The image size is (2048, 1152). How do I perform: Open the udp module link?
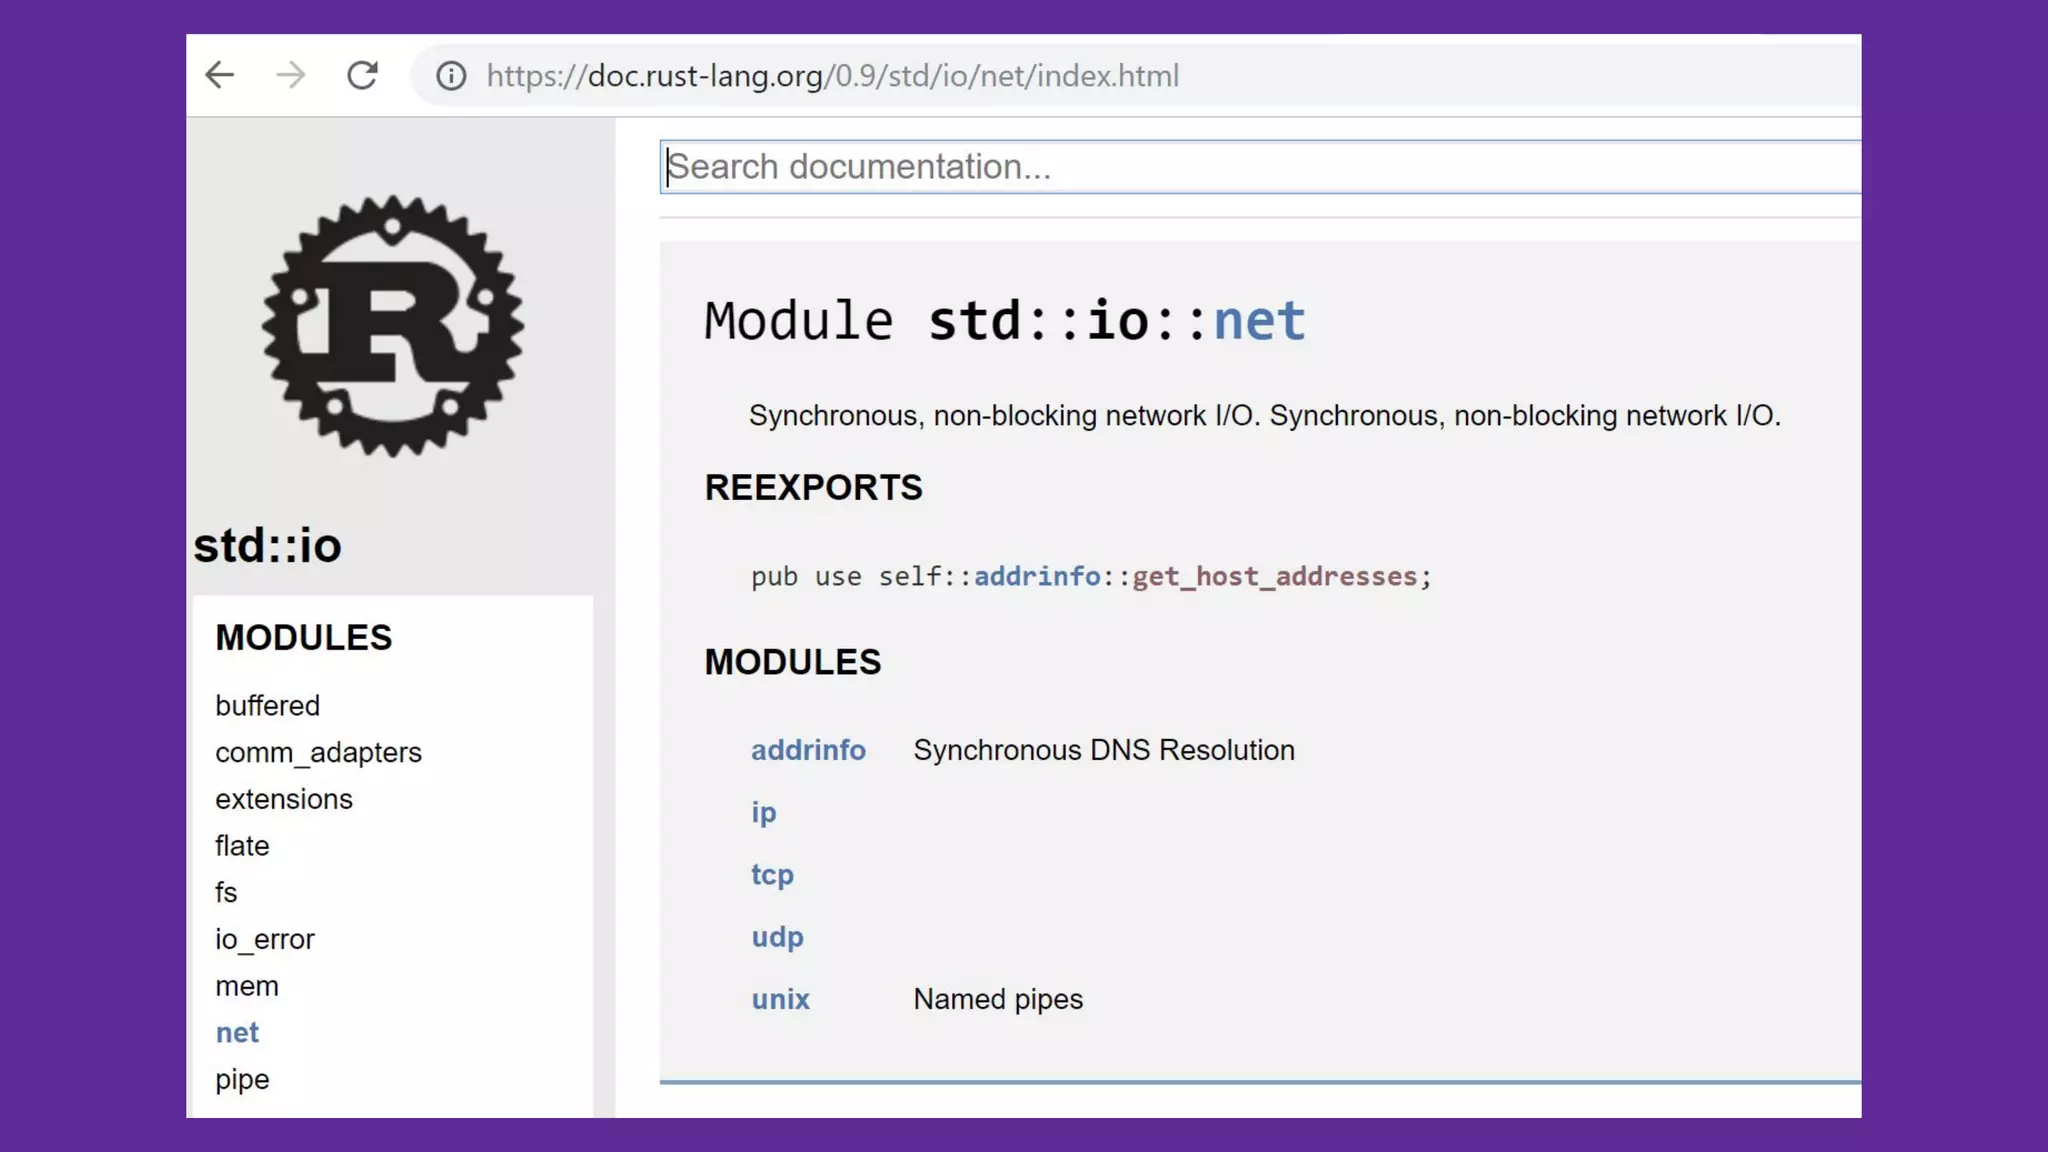pos(777,937)
